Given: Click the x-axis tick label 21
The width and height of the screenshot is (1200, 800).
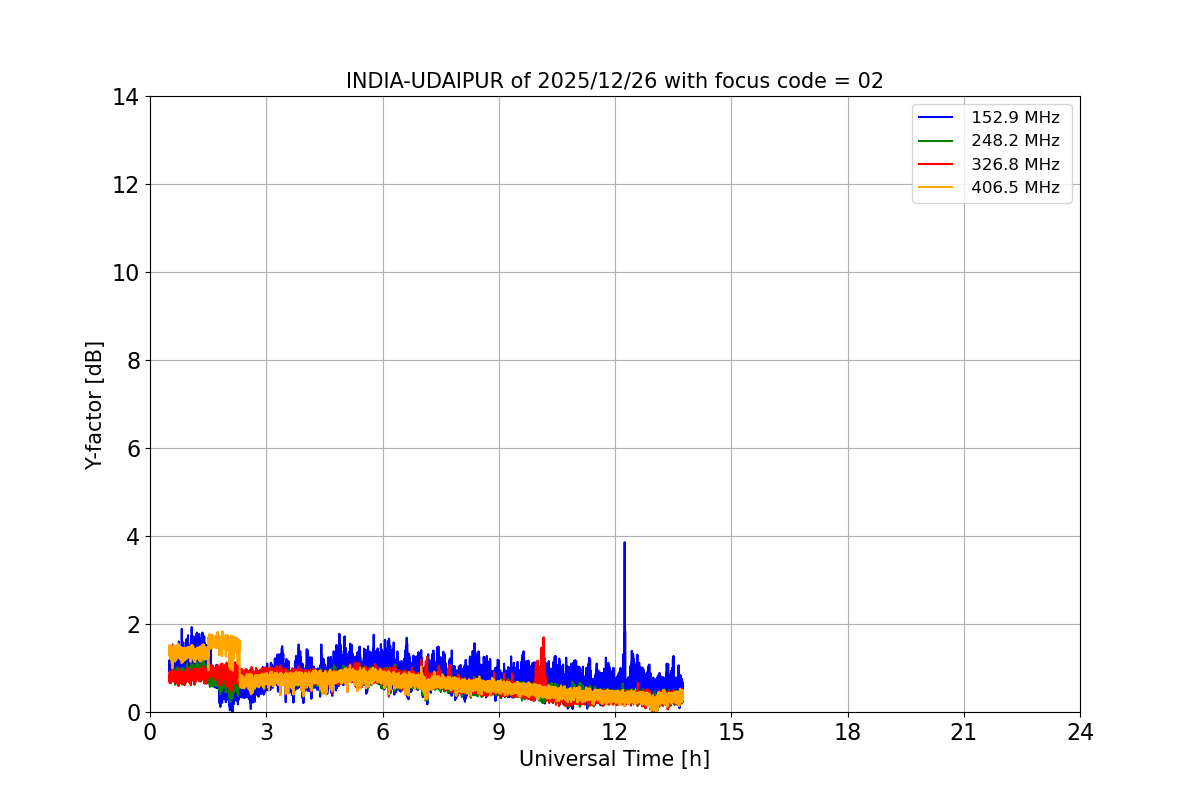Looking at the screenshot, I should (964, 732).
